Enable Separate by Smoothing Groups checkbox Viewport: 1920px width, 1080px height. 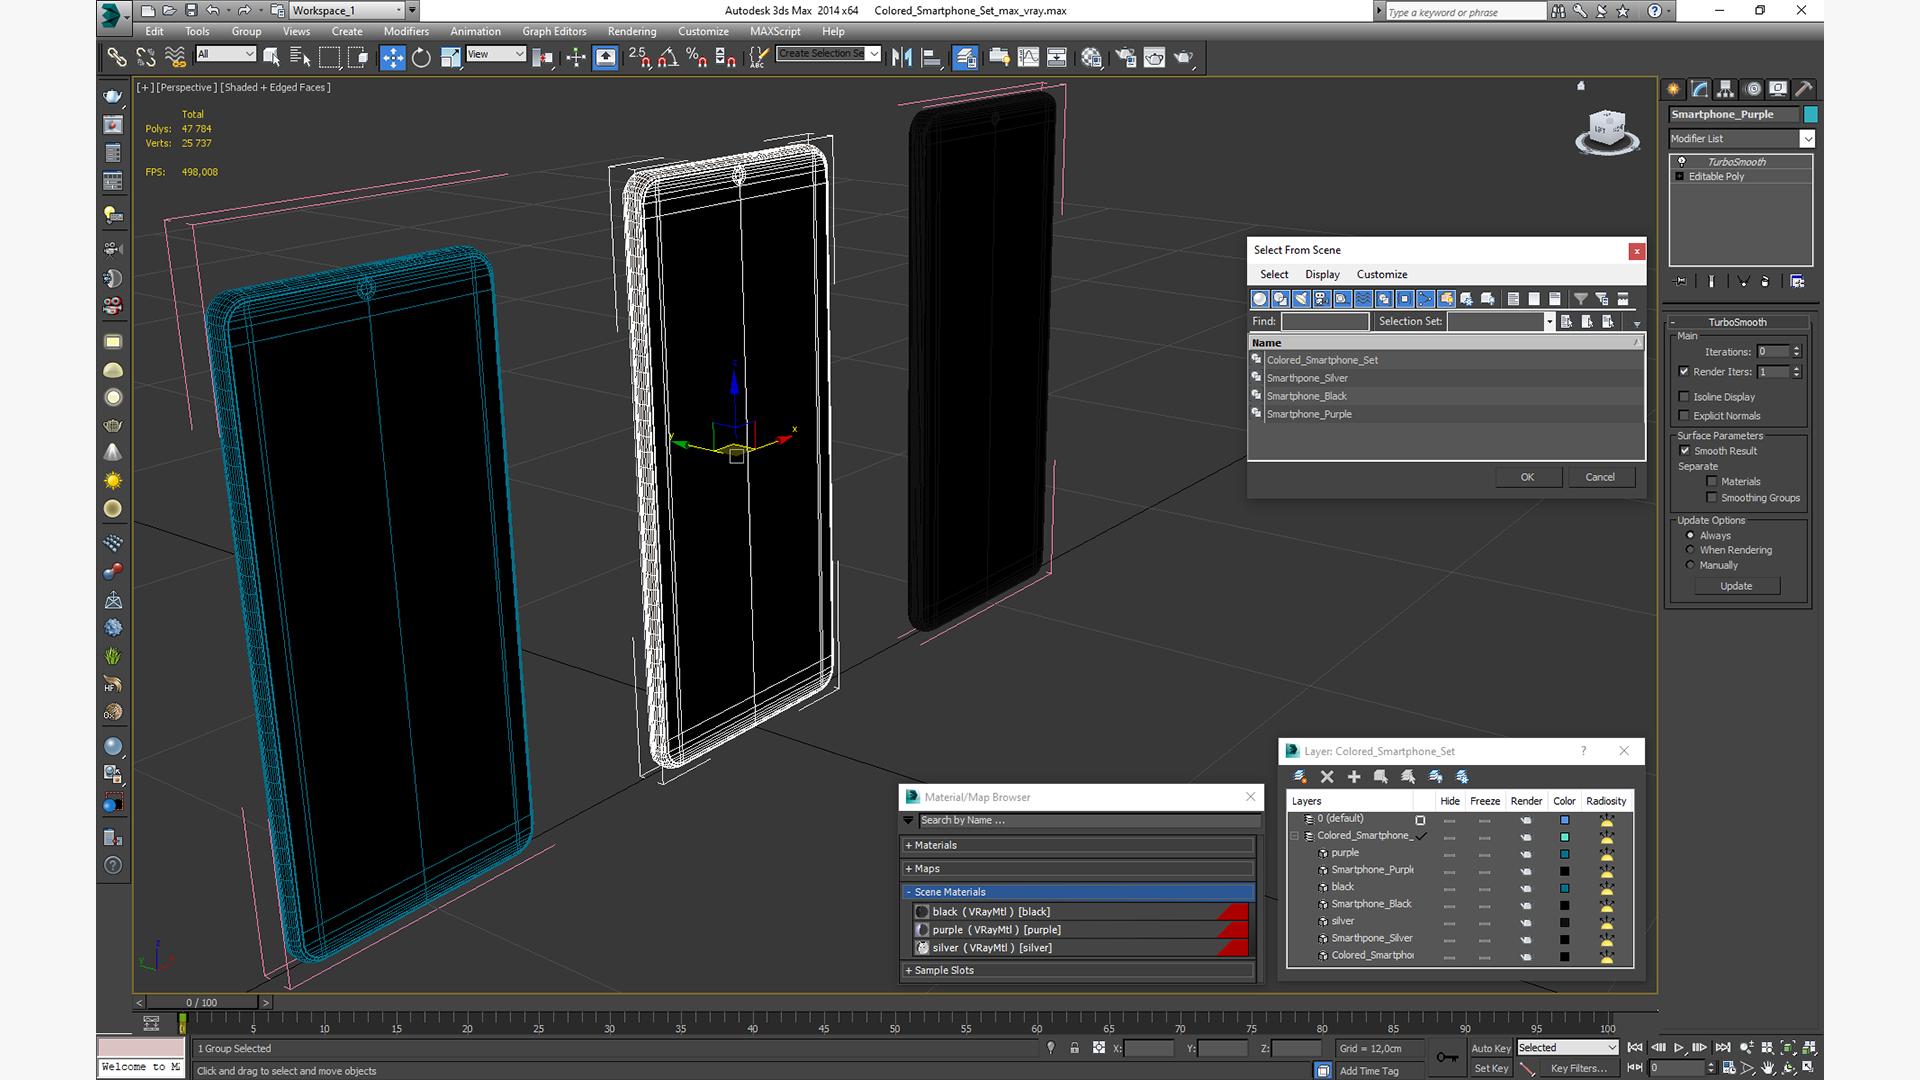[1712, 497]
